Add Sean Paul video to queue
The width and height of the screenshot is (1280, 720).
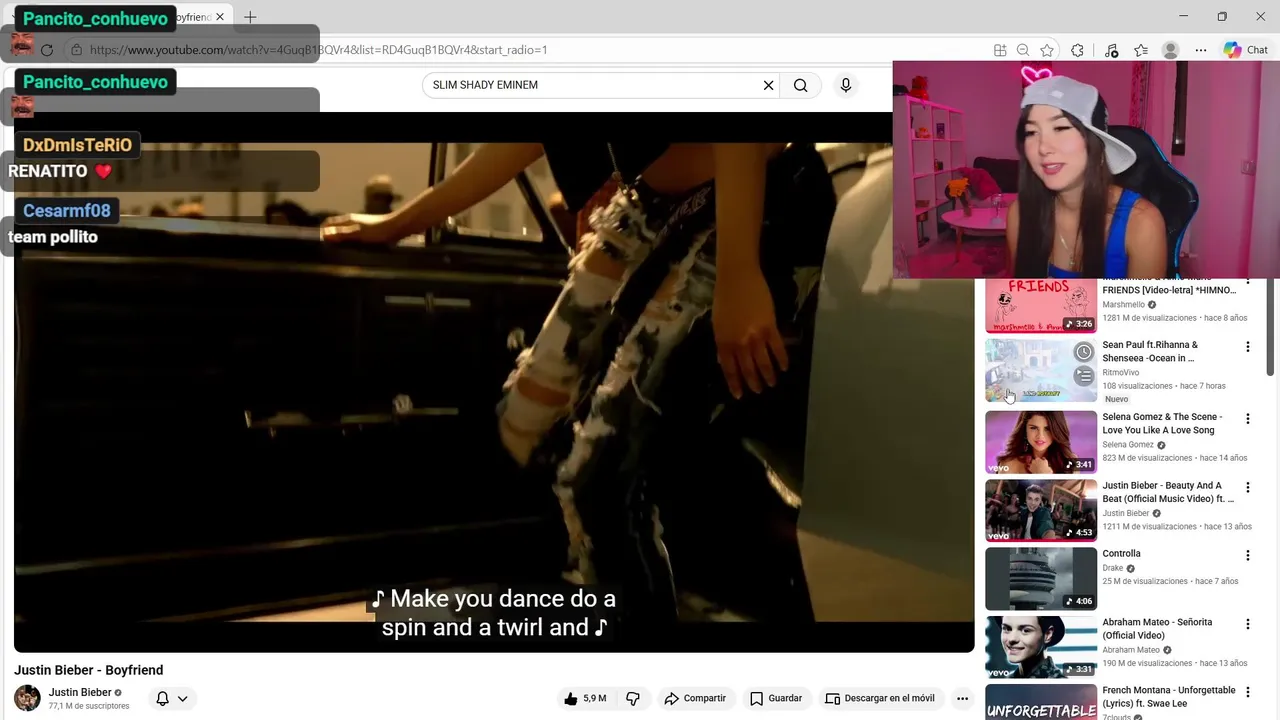[1084, 376]
